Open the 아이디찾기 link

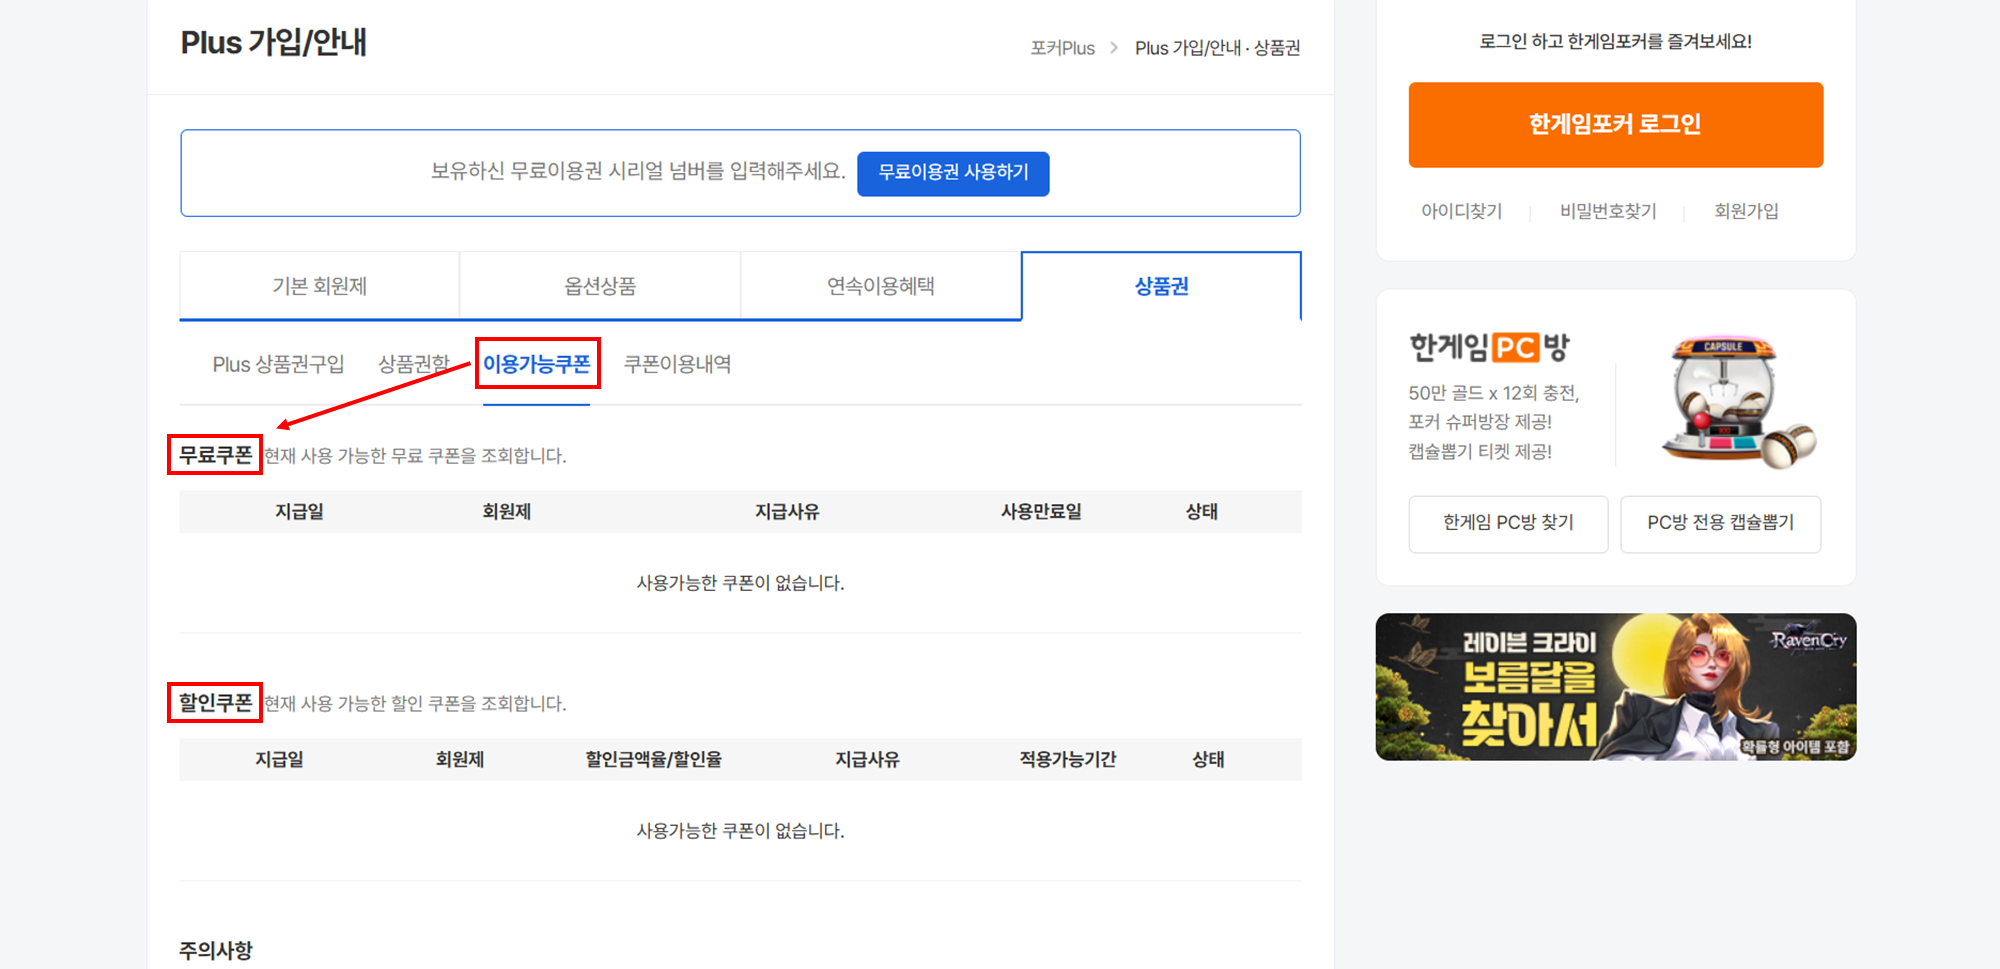(1461, 211)
